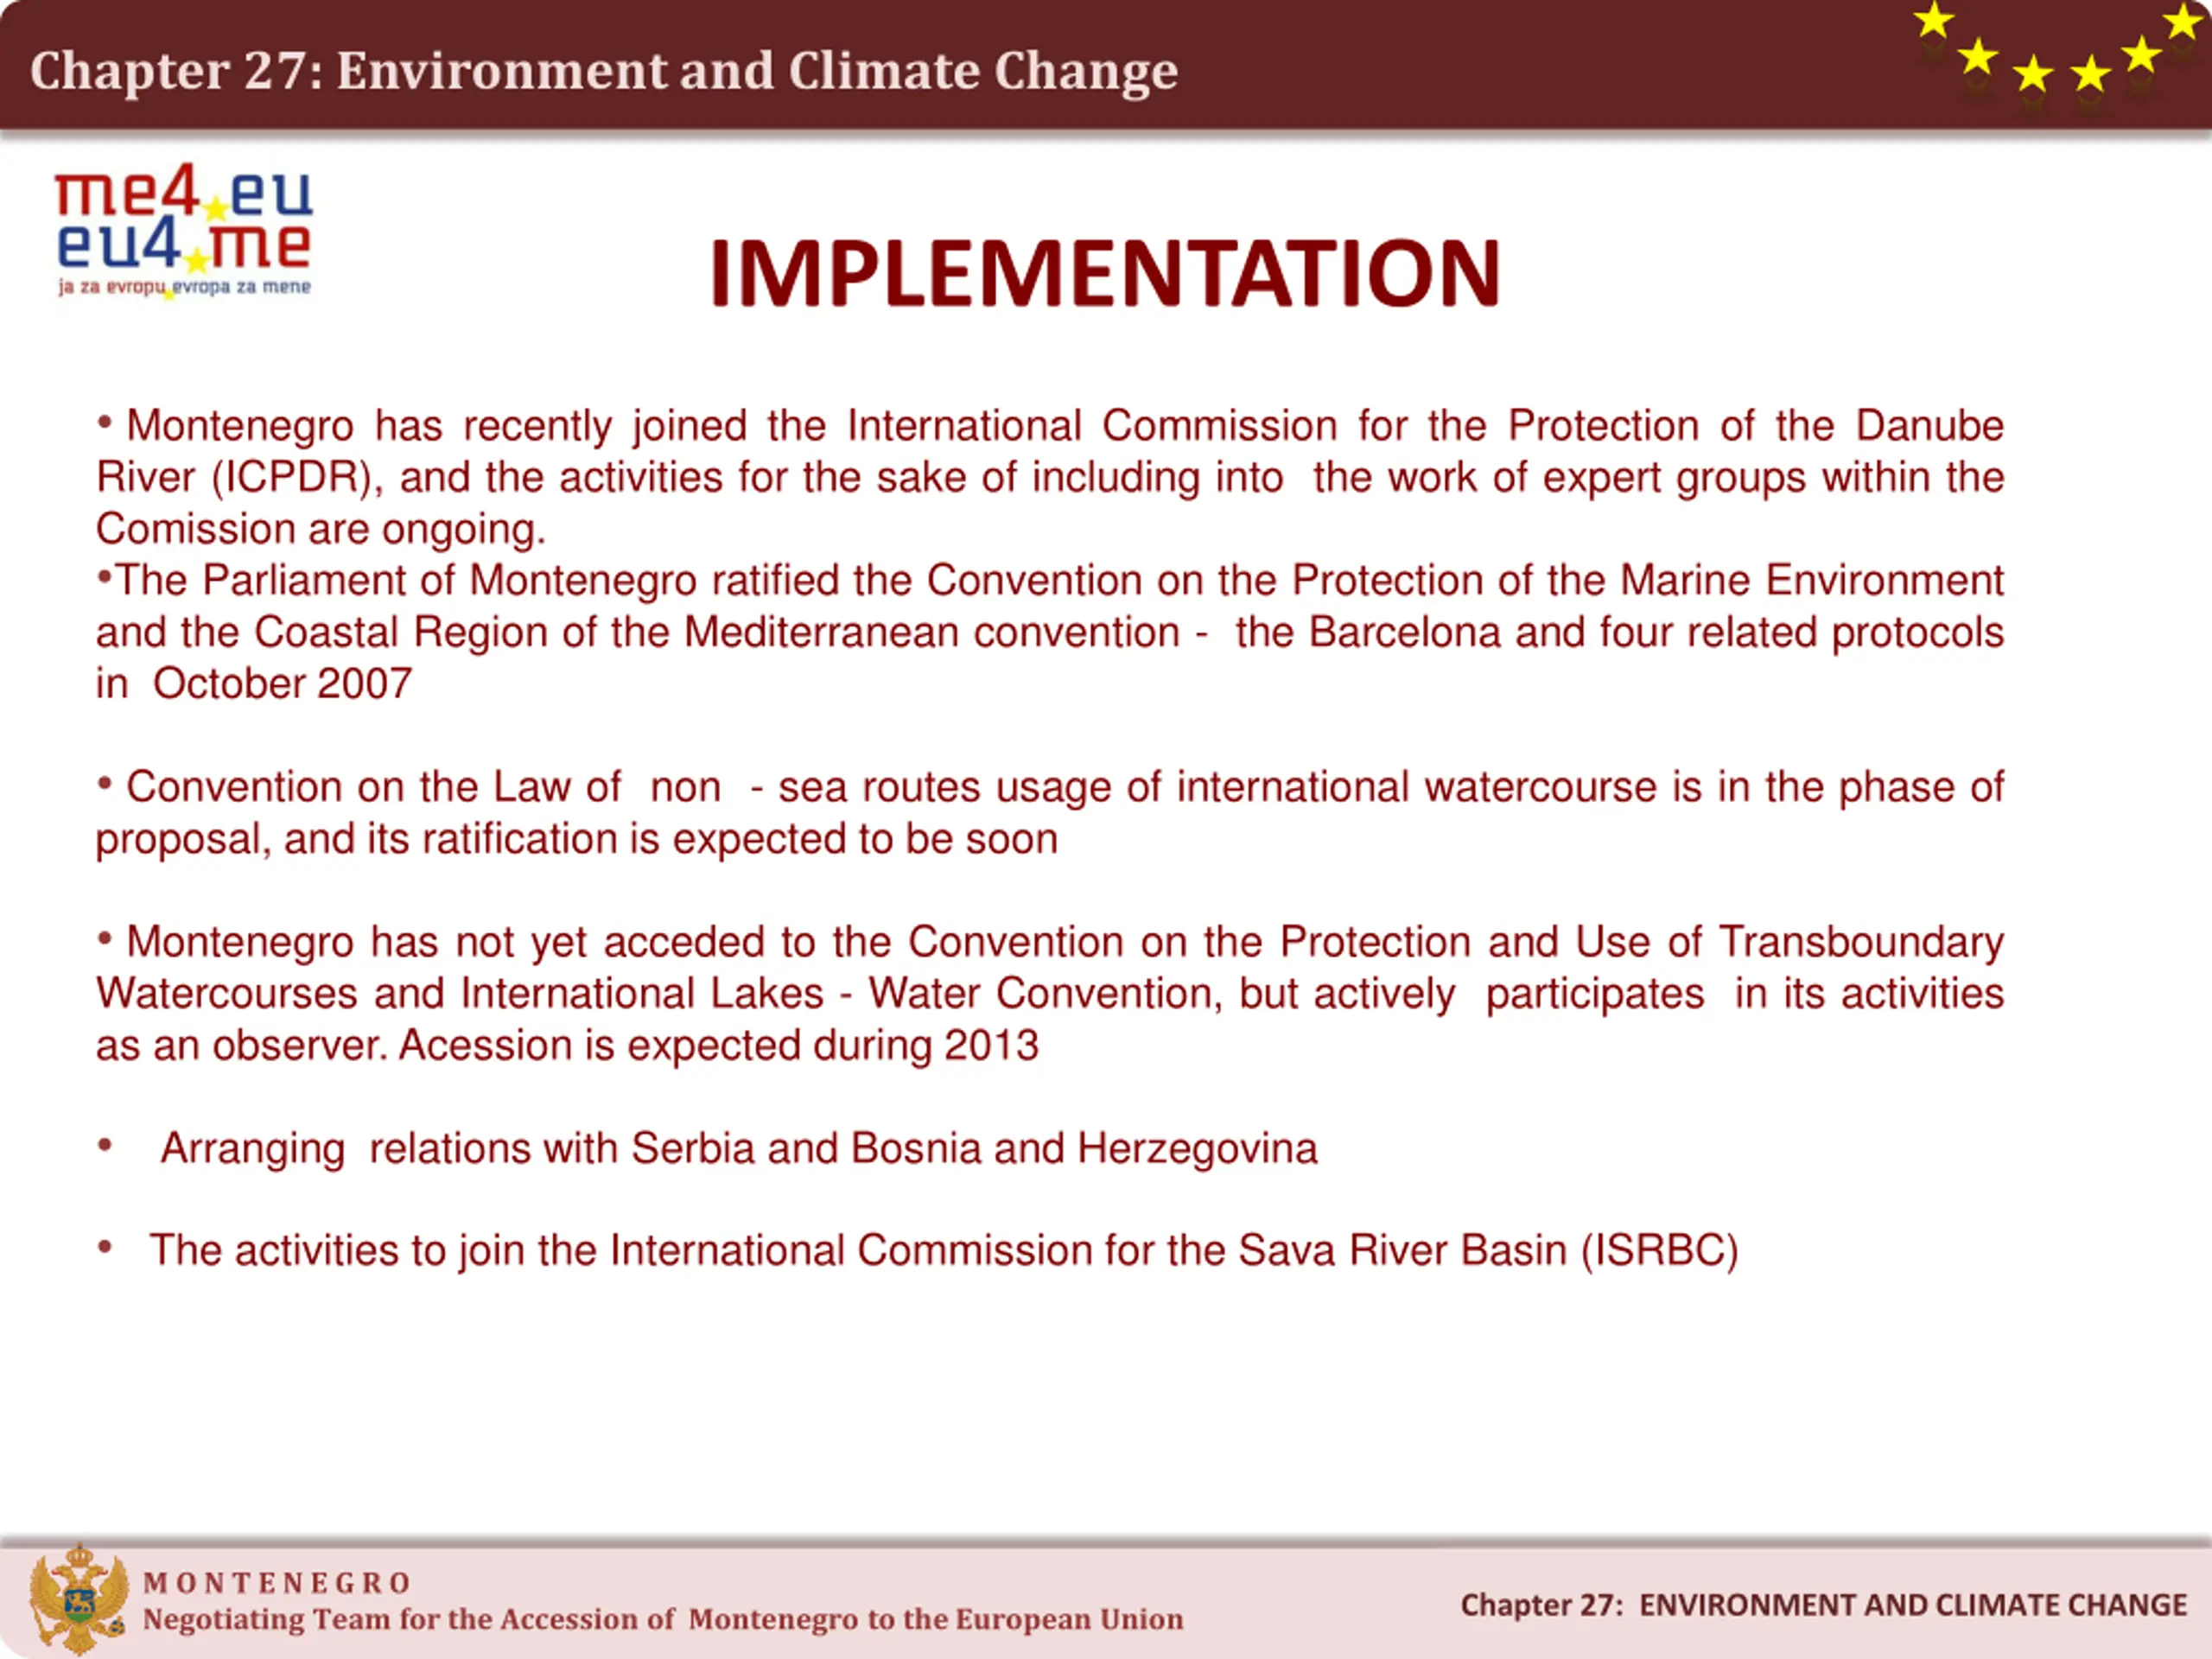Click 'Comission are ongoing.' line

(x=321, y=529)
